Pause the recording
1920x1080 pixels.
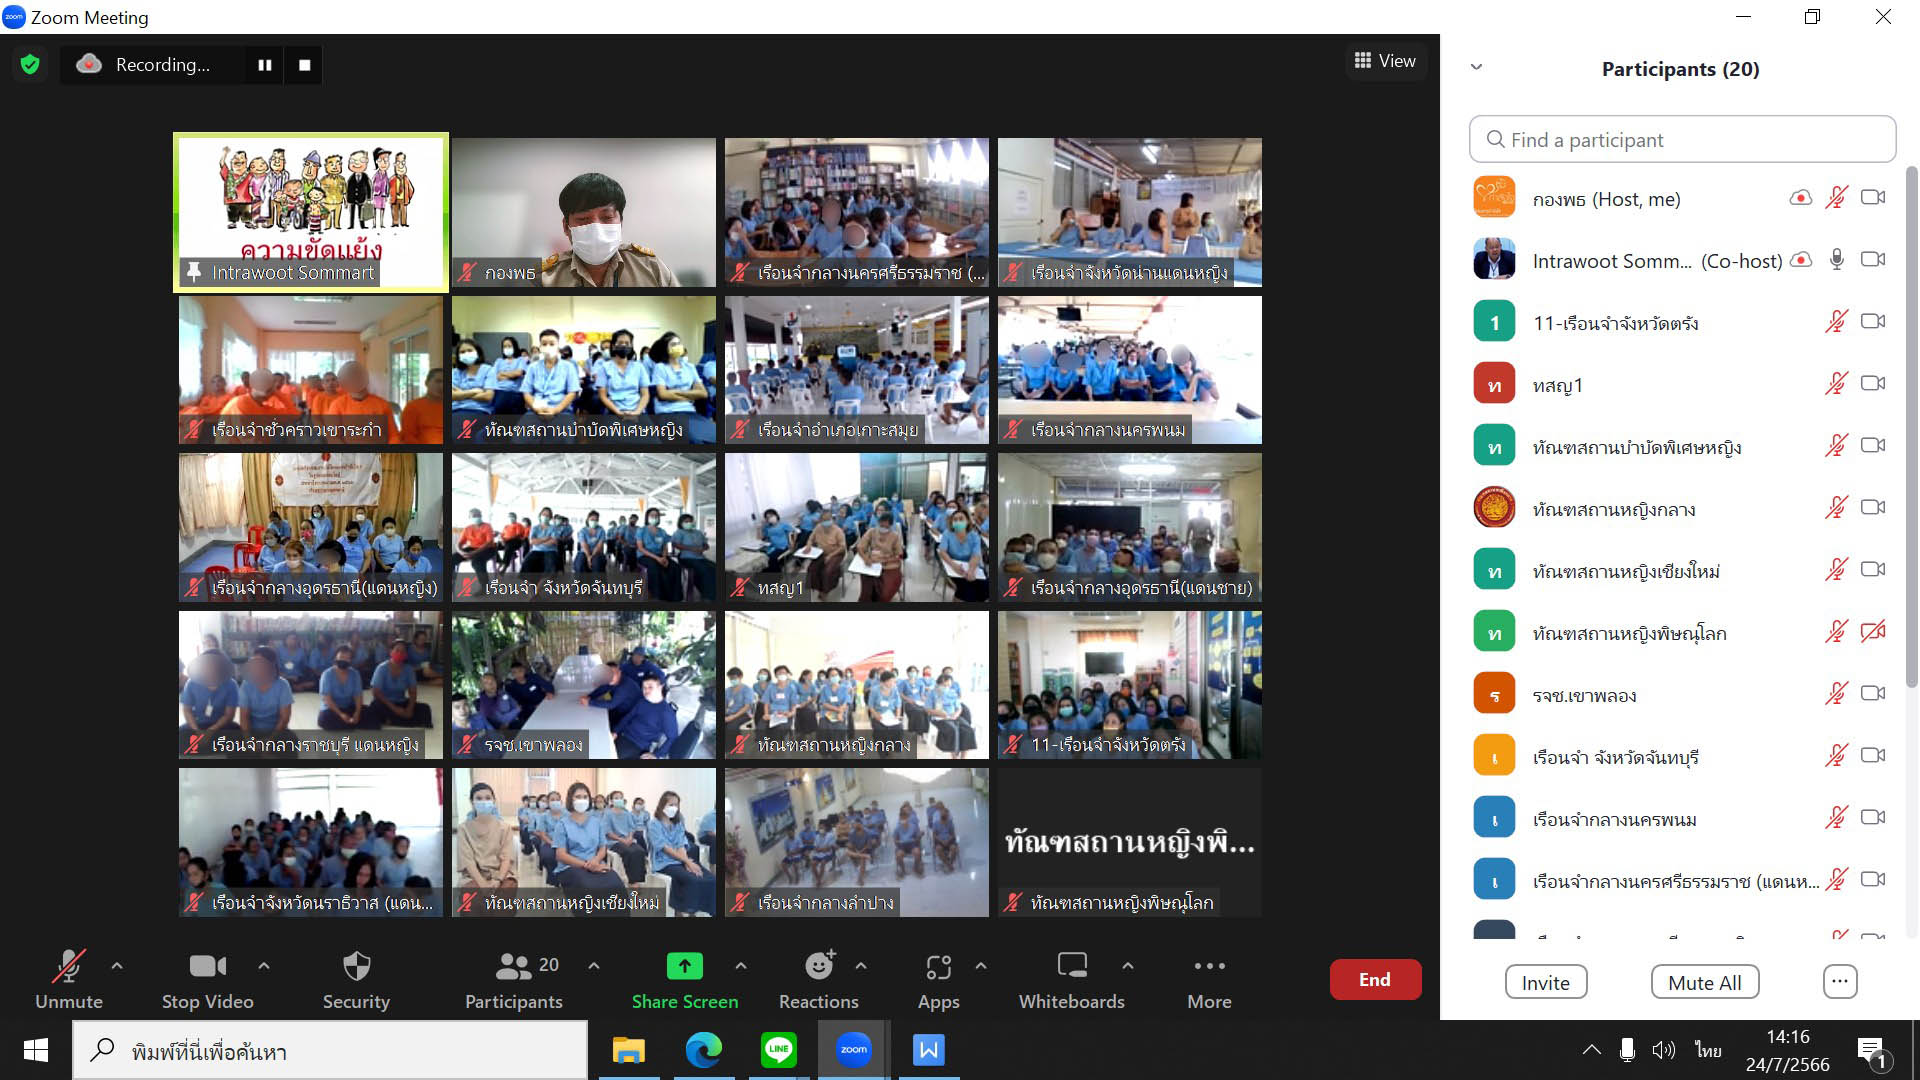pyautogui.click(x=265, y=65)
